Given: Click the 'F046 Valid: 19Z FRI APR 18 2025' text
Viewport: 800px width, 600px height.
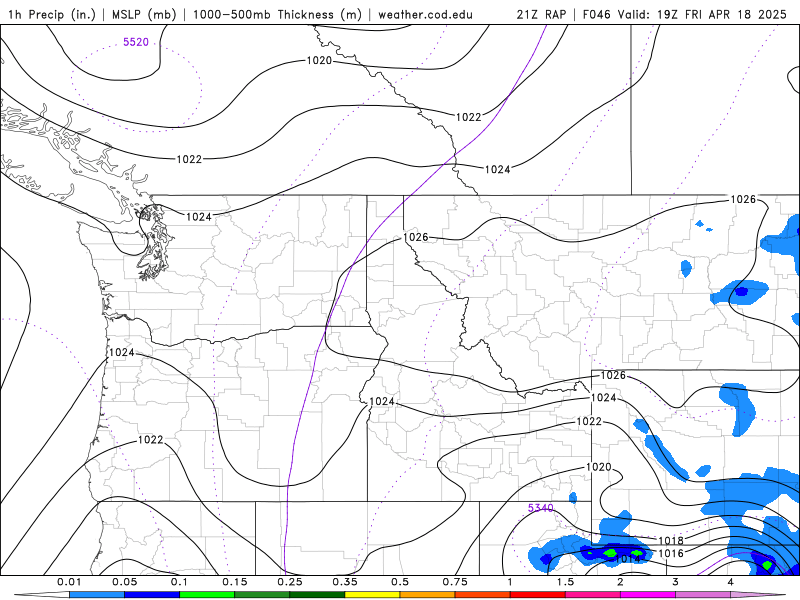Looking at the screenshot, I should (685, 14).
